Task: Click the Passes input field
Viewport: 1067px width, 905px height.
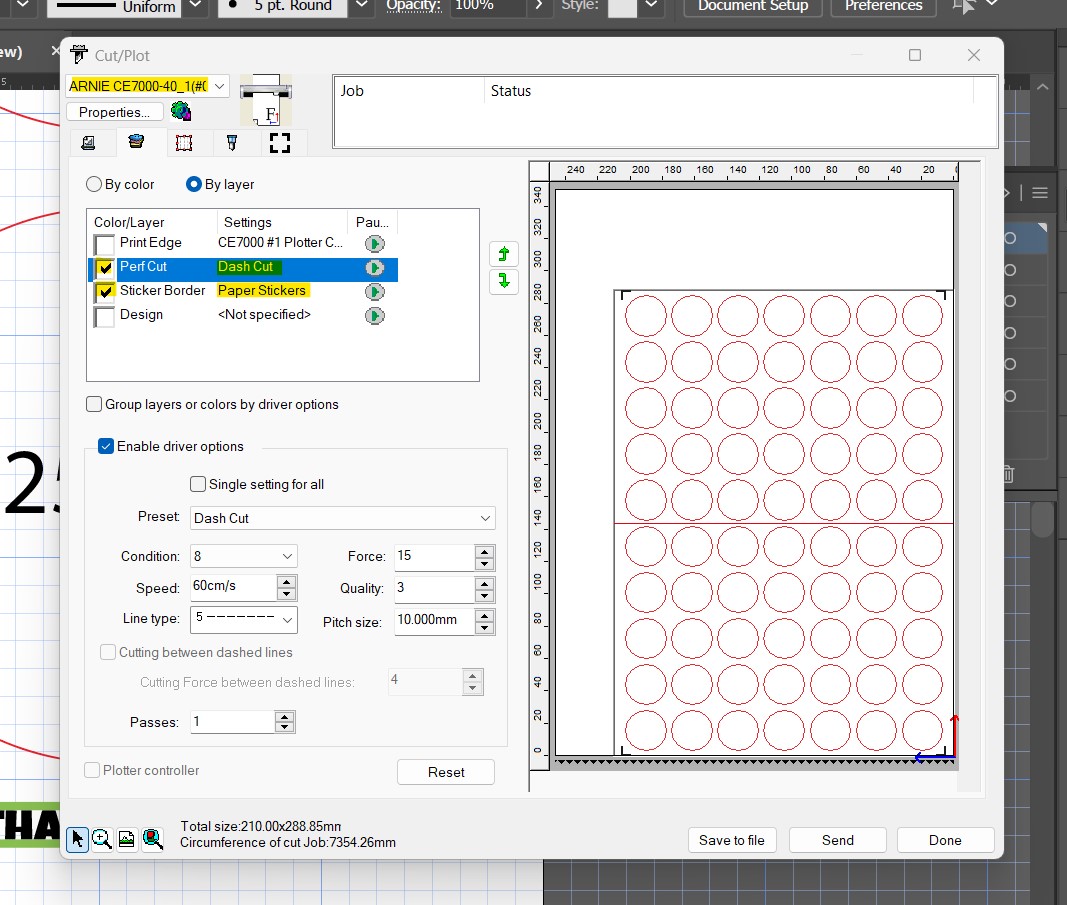Action: (x=233, y=722)
